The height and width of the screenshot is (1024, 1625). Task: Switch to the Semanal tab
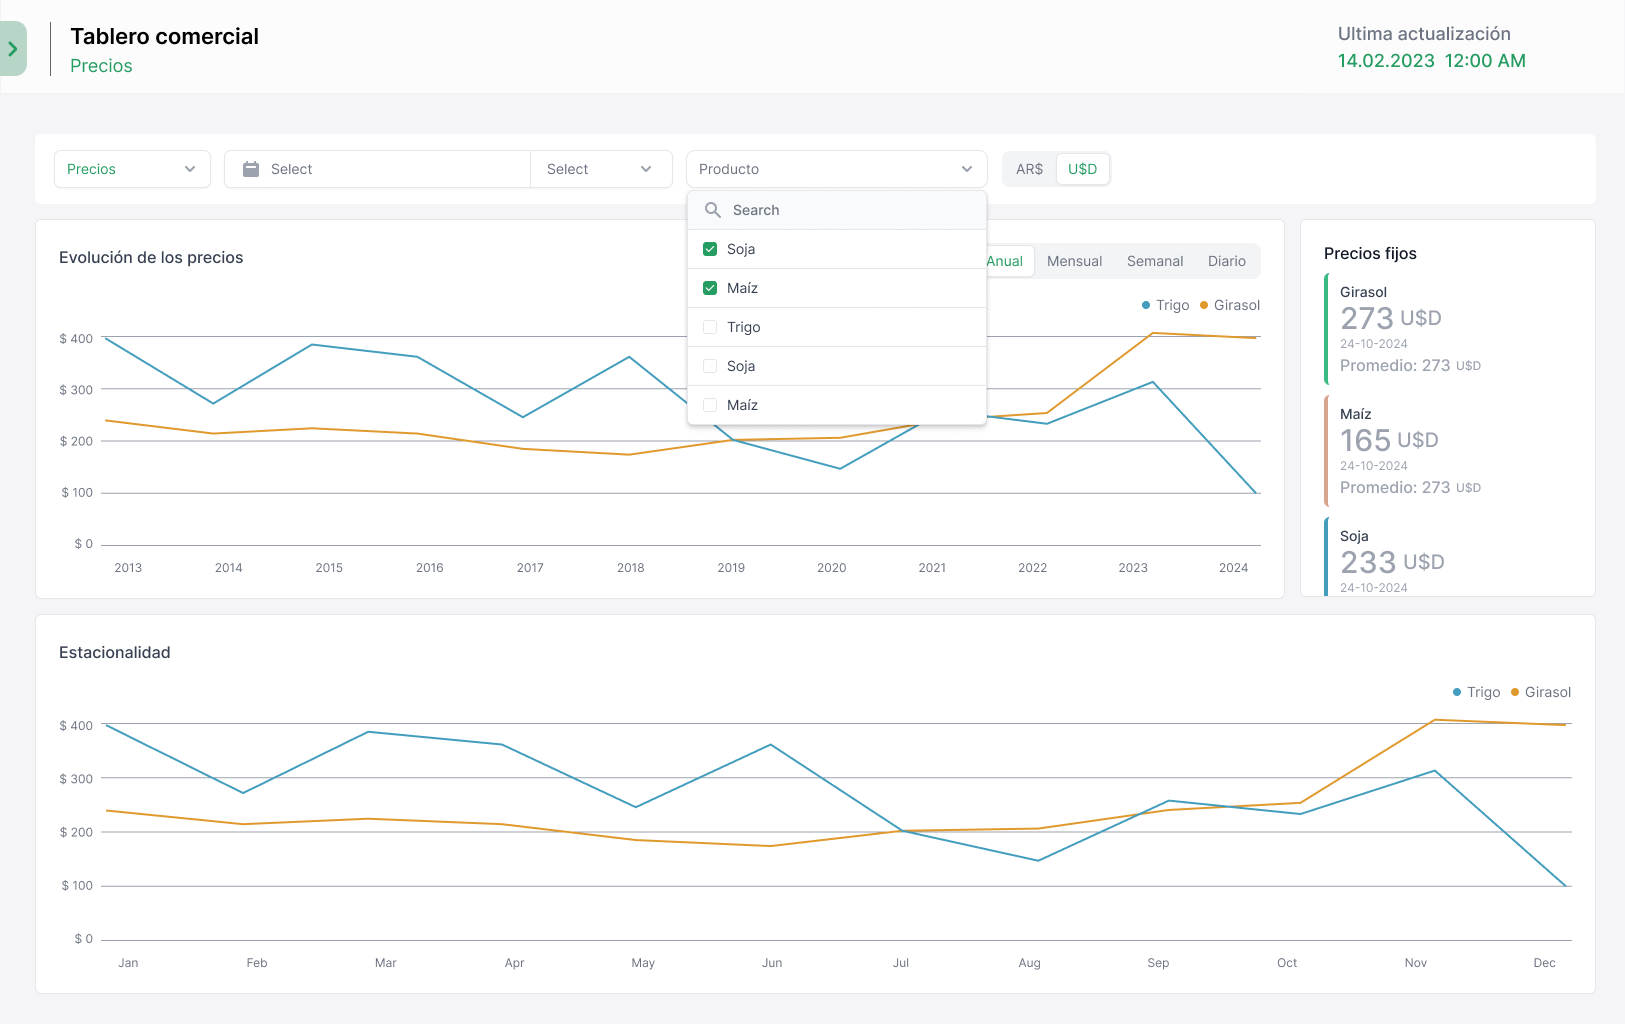[x=1155, y=261]
